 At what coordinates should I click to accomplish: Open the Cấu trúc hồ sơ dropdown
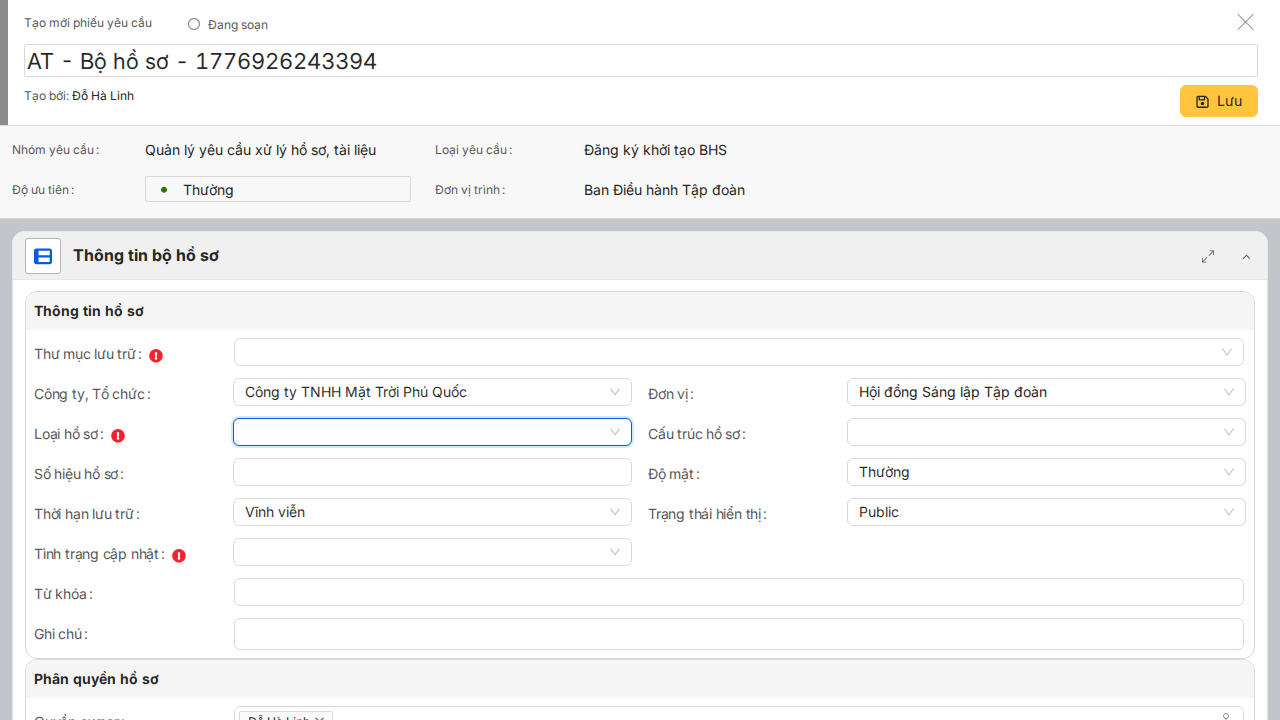tap(1045, 432)
